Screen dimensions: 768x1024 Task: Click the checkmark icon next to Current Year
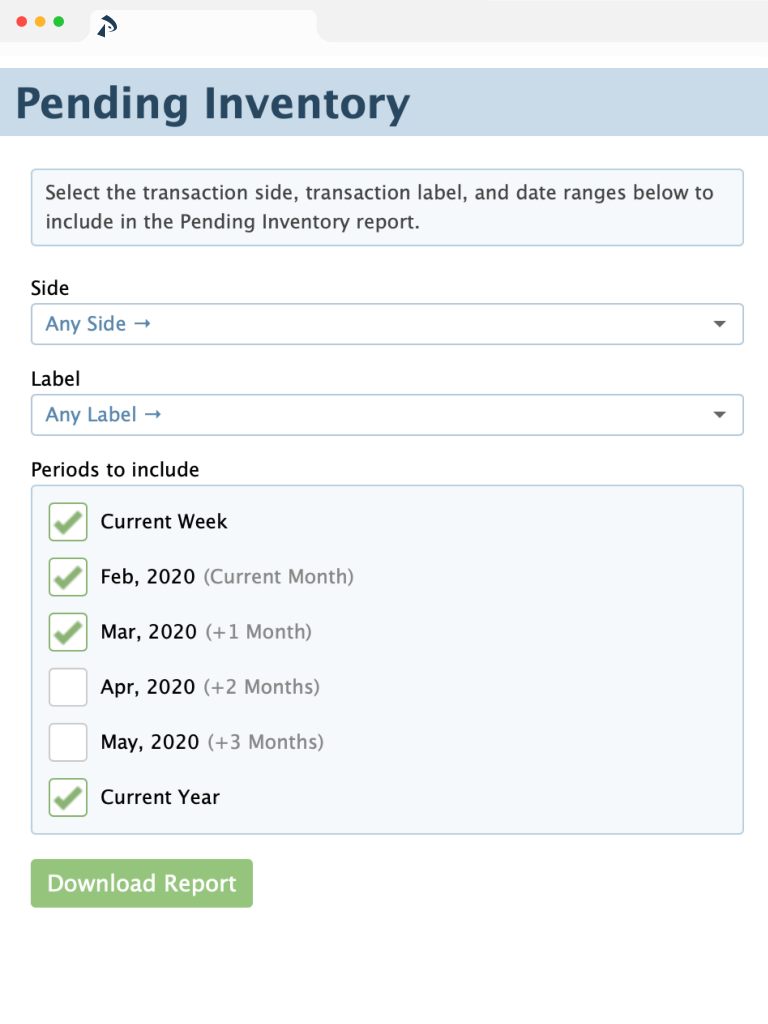pos(67,797)
